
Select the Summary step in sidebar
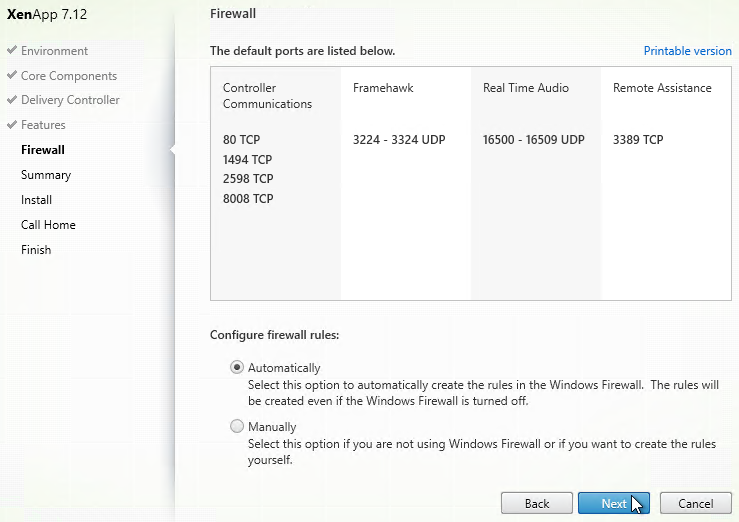coord(46,175)
